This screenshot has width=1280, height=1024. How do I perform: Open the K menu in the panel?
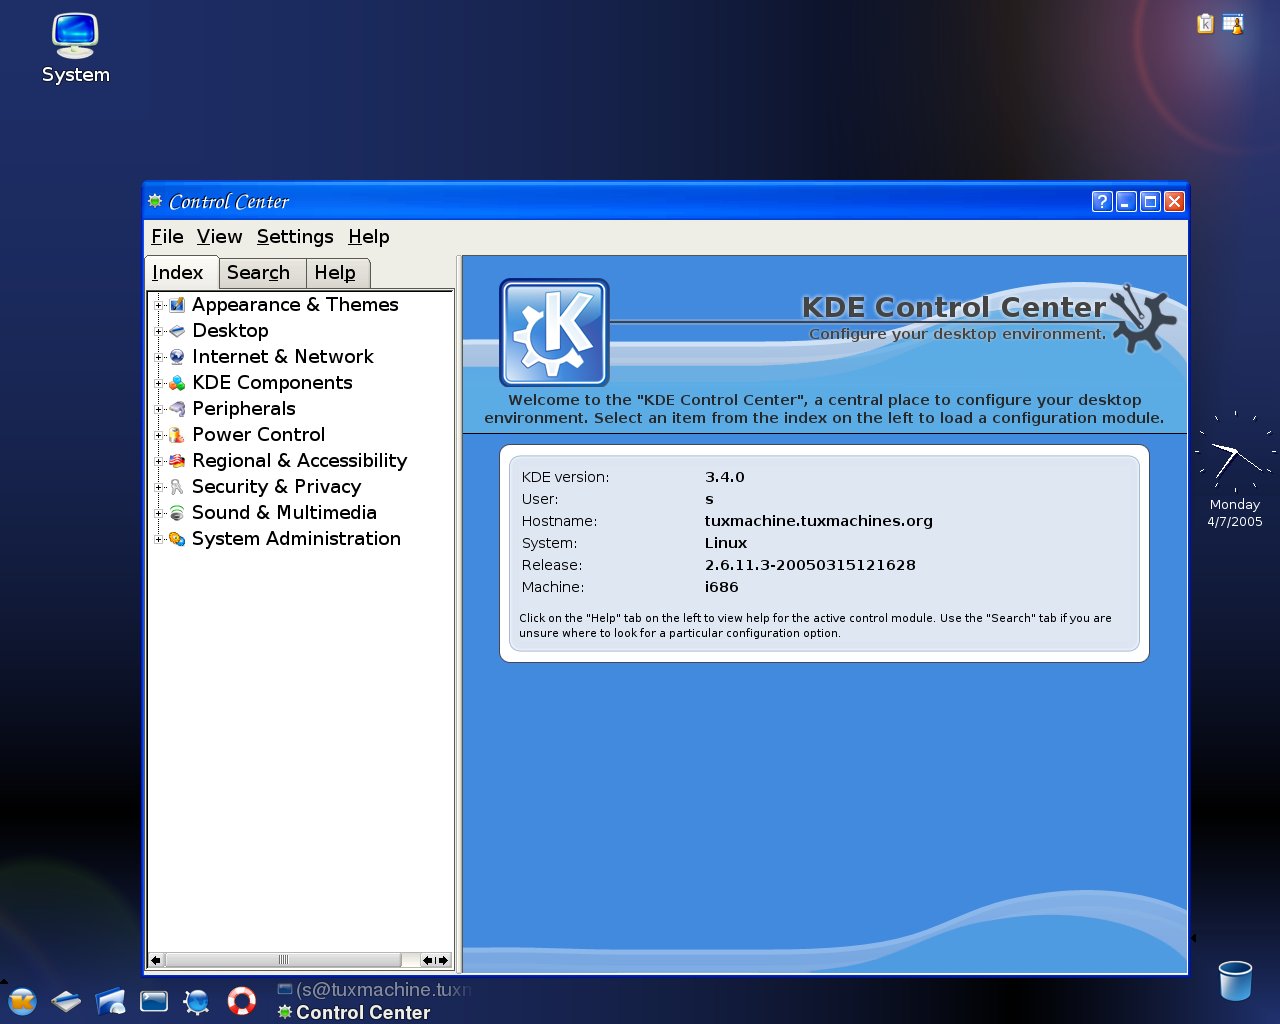(22, 1001)
